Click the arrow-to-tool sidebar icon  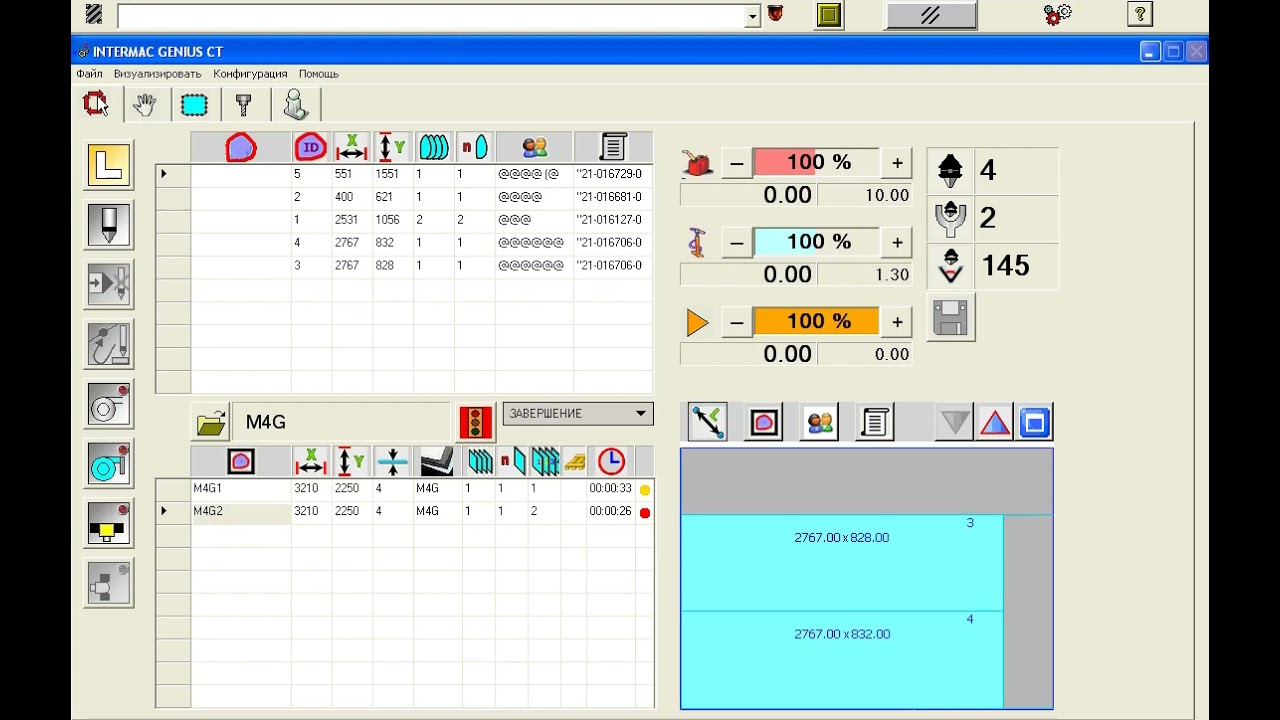tap(108, 284)
